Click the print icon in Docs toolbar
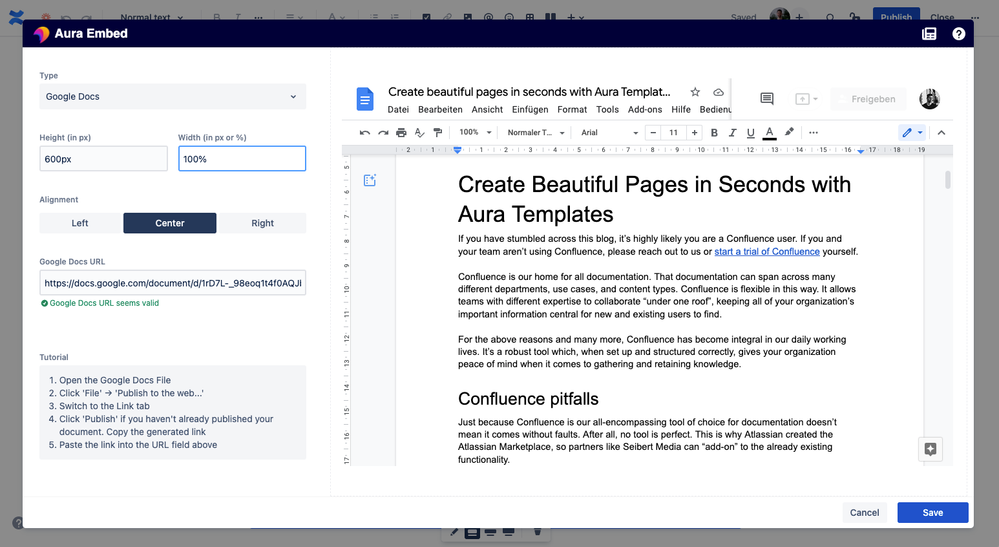Screen dimensions: 999x547 pyautogui.click(x=401, y=132)
